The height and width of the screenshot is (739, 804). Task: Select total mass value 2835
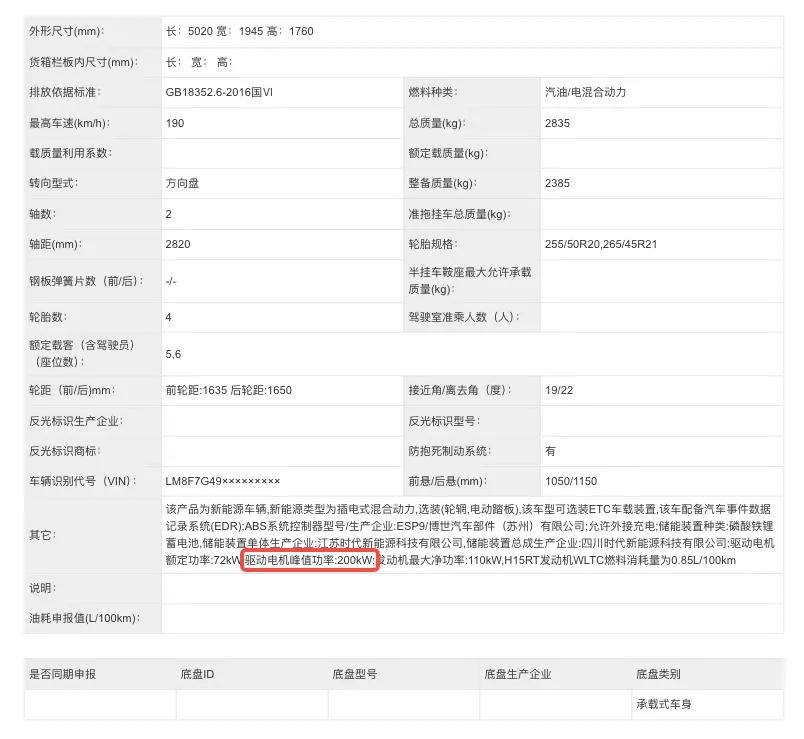click(557, 123)
